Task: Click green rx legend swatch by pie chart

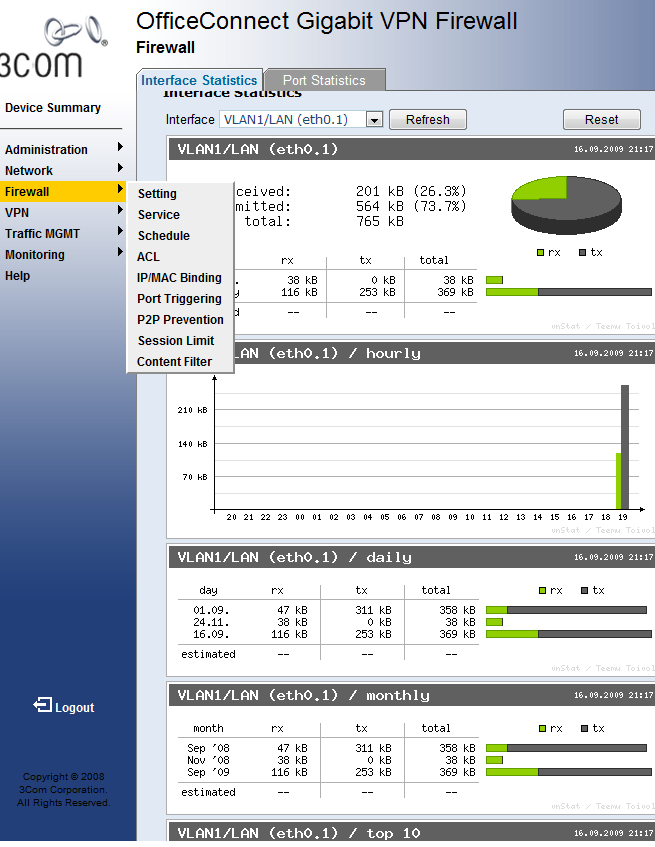Action: pos(540,252)
